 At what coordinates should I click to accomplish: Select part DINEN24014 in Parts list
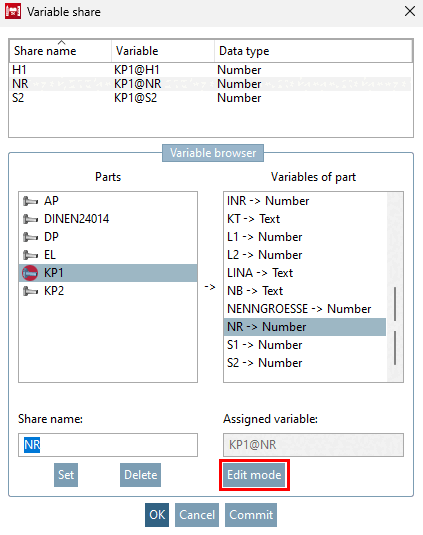tap(108, 219)
